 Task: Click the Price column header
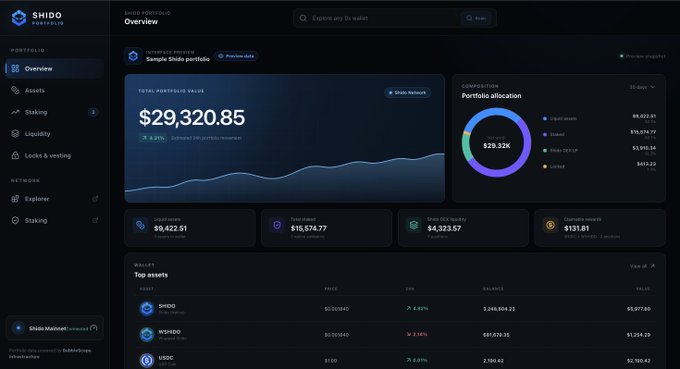tap(331, 289)
